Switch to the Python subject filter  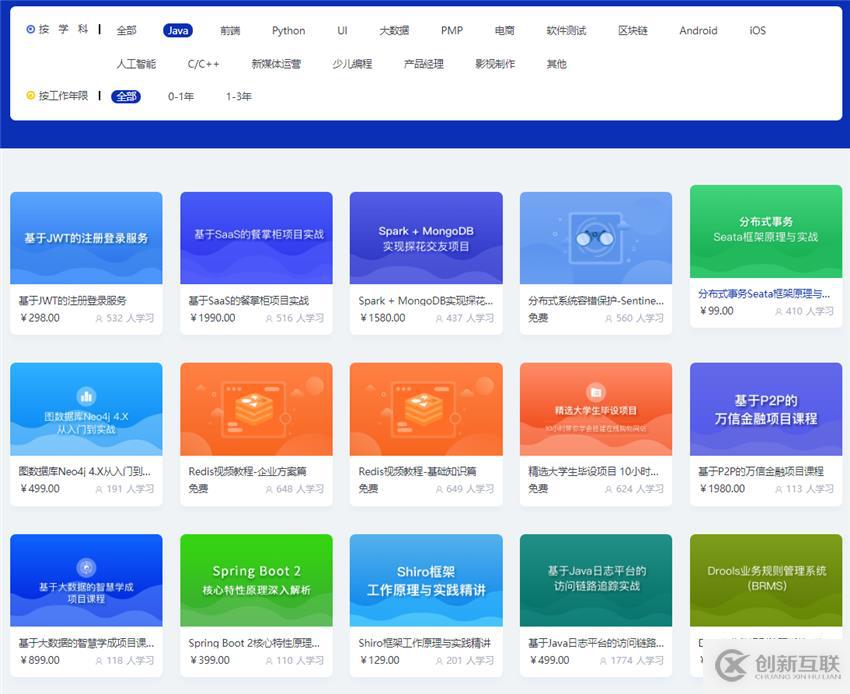289,31
